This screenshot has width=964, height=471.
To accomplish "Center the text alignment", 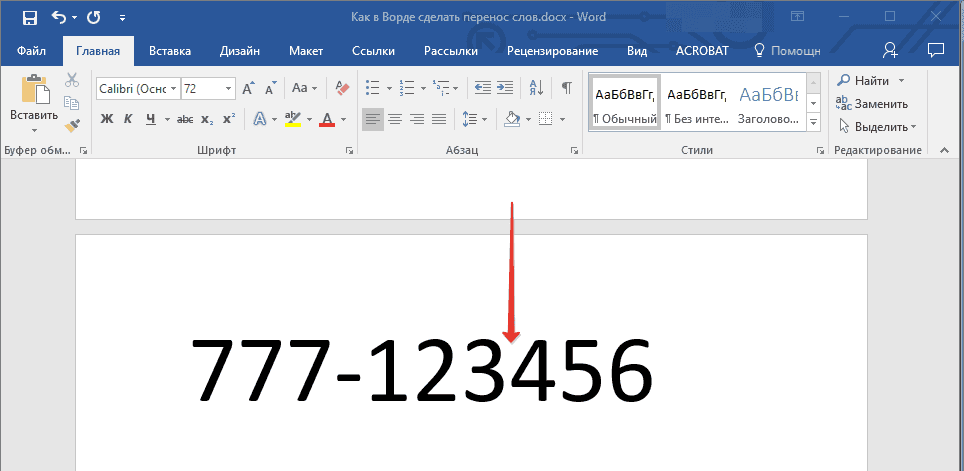I will pyautogui.click(x=395, y=119).
